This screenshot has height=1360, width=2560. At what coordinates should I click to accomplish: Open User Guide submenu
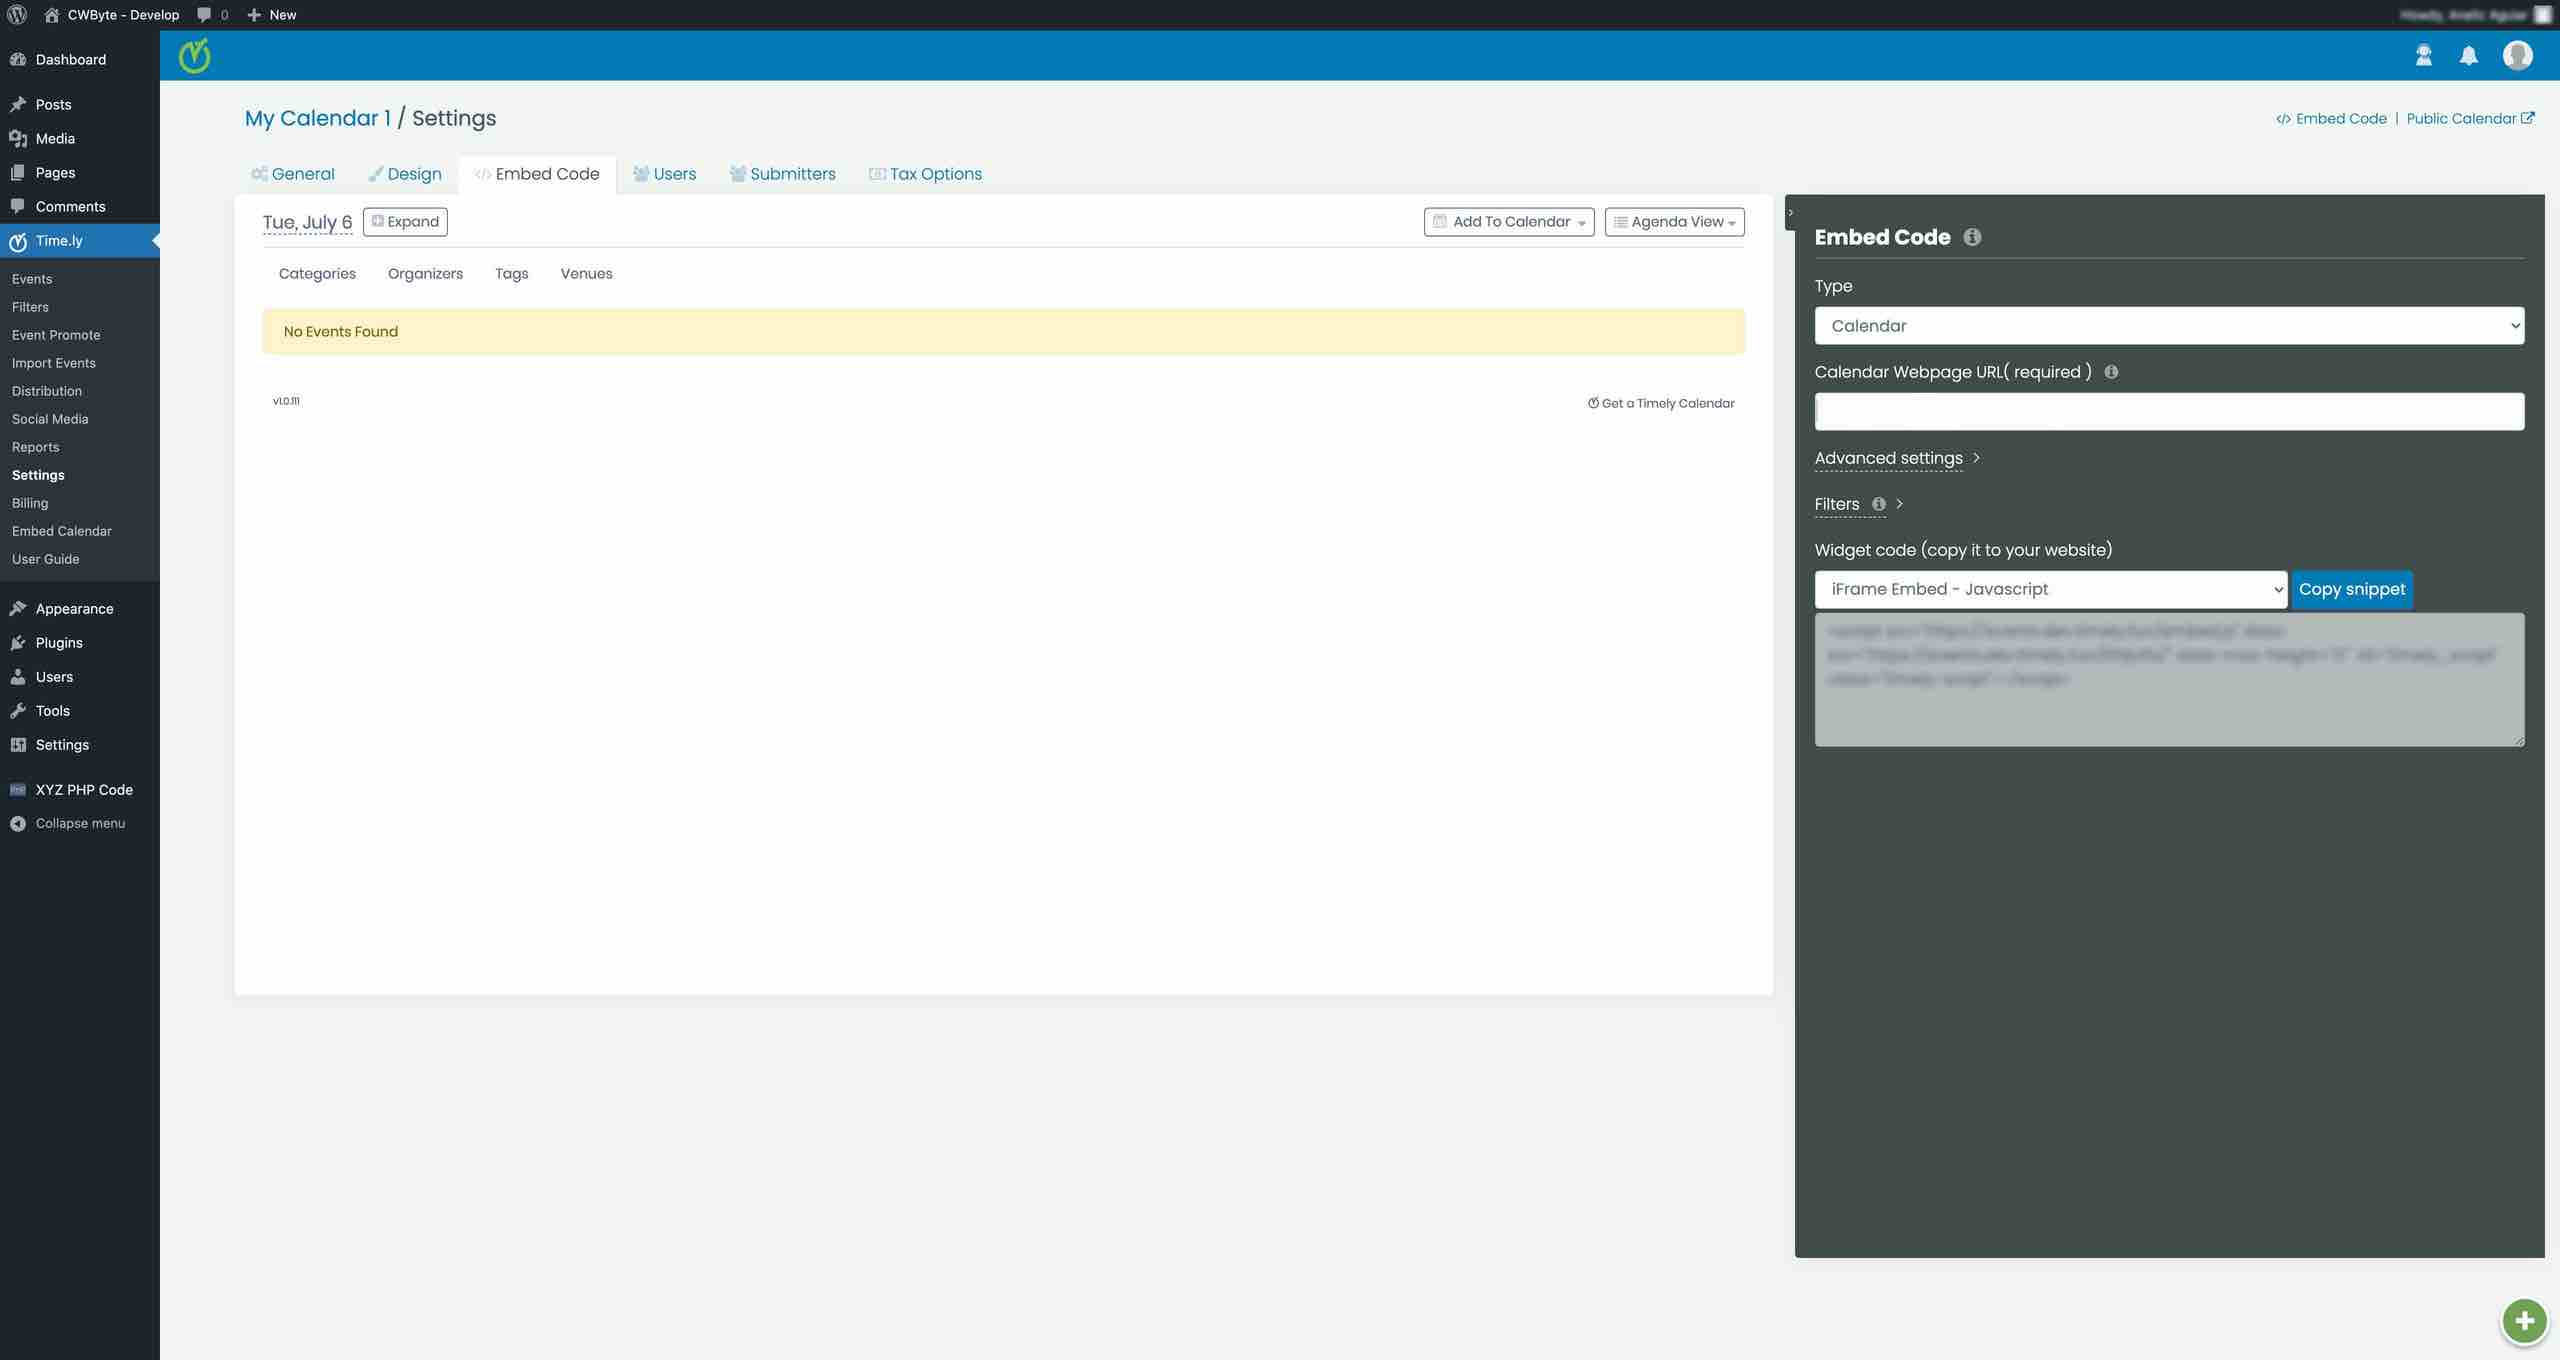[x=45, y=559]
